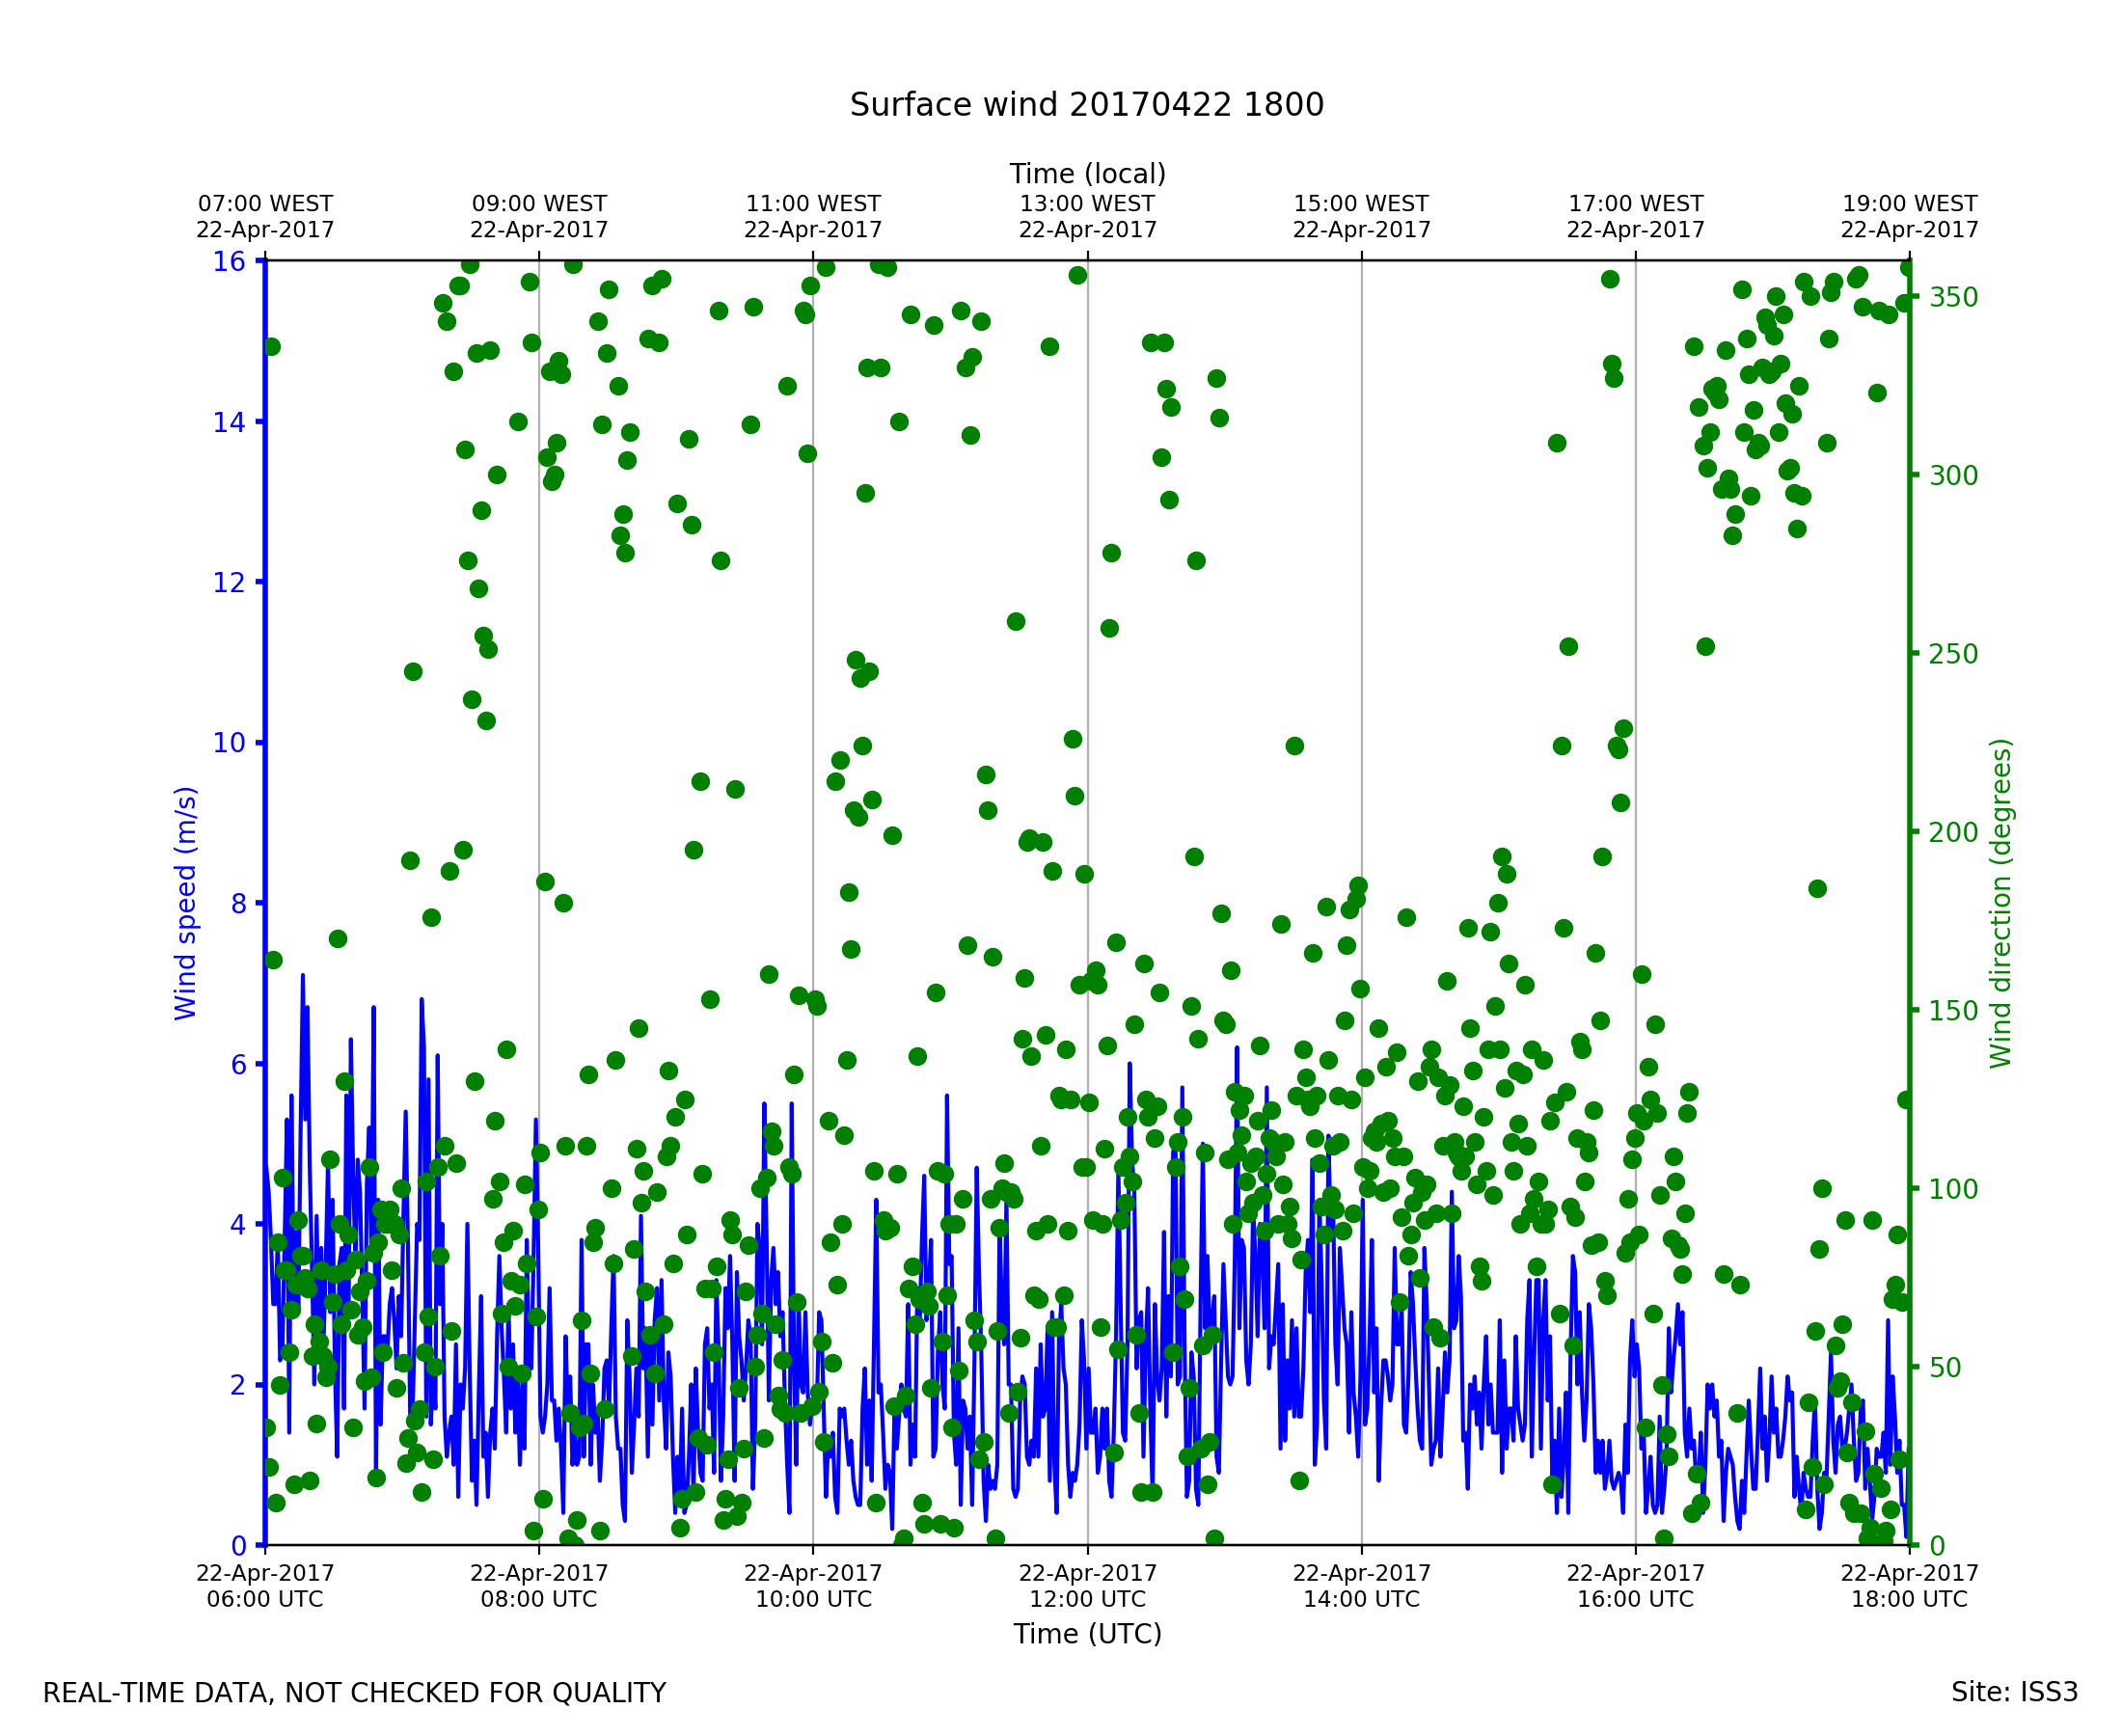Screen dimensions: 2122x1736
Task: Click the green '350' direction tick label
Action: tap(1953, 298)
